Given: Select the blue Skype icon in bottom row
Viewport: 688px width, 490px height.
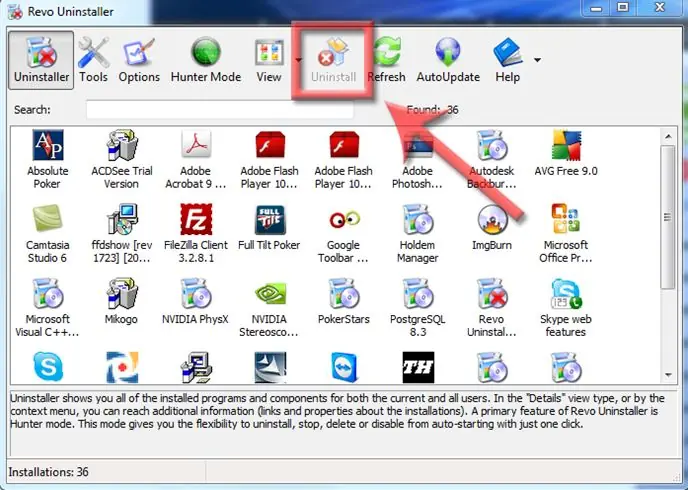Looking at the screenshot, I should click(48, 367).
